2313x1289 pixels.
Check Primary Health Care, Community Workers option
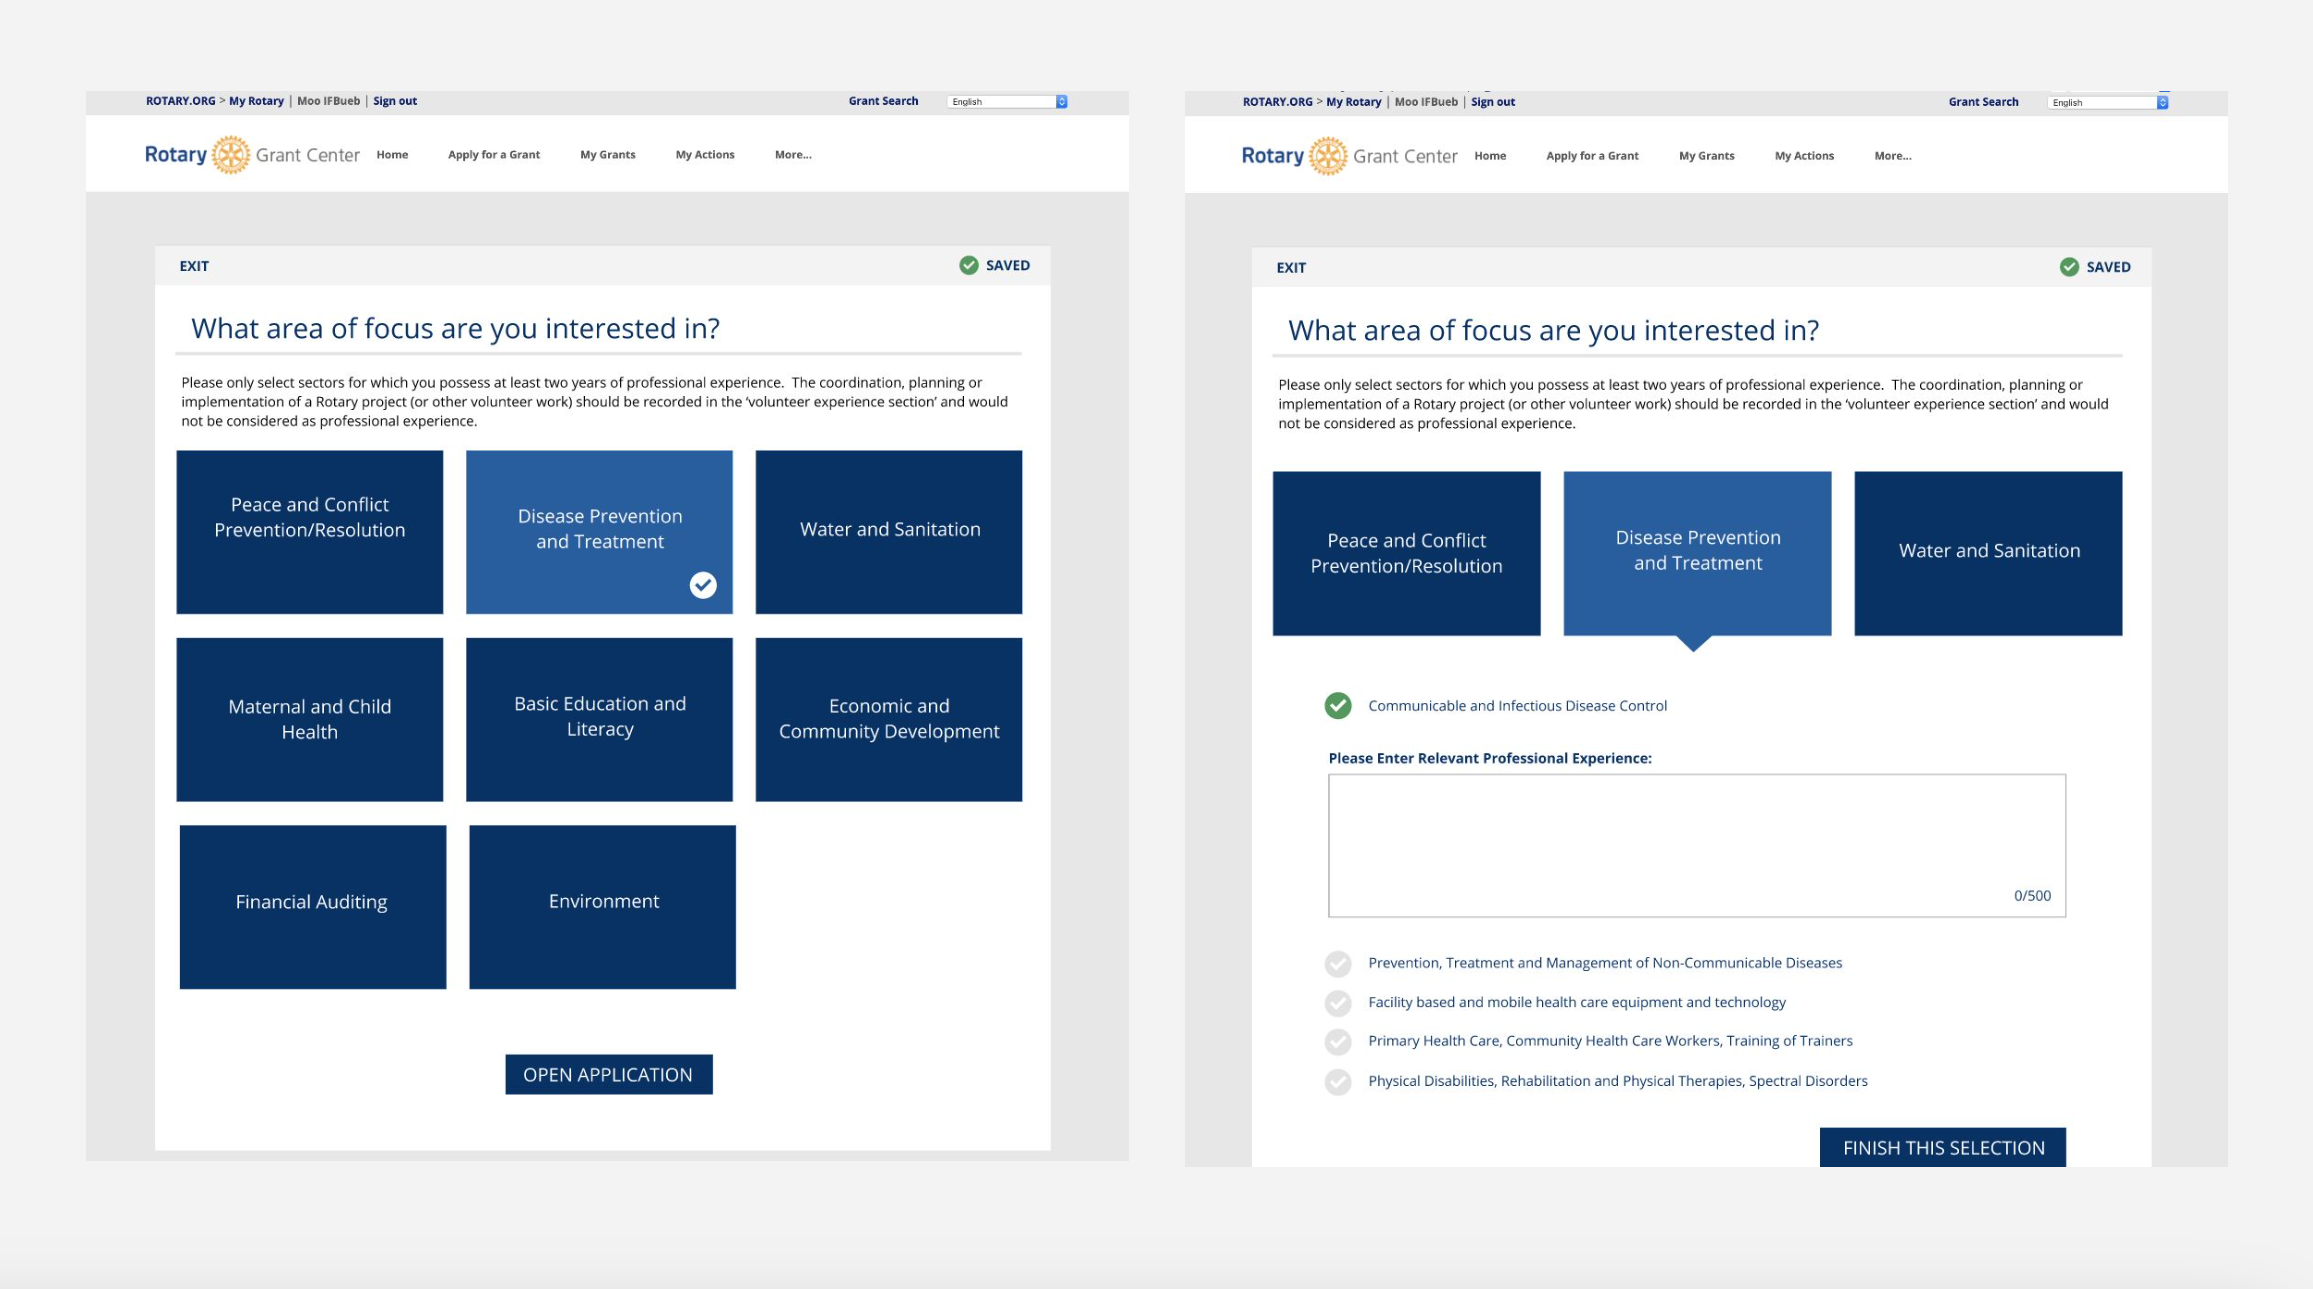coord(1338,1042)
